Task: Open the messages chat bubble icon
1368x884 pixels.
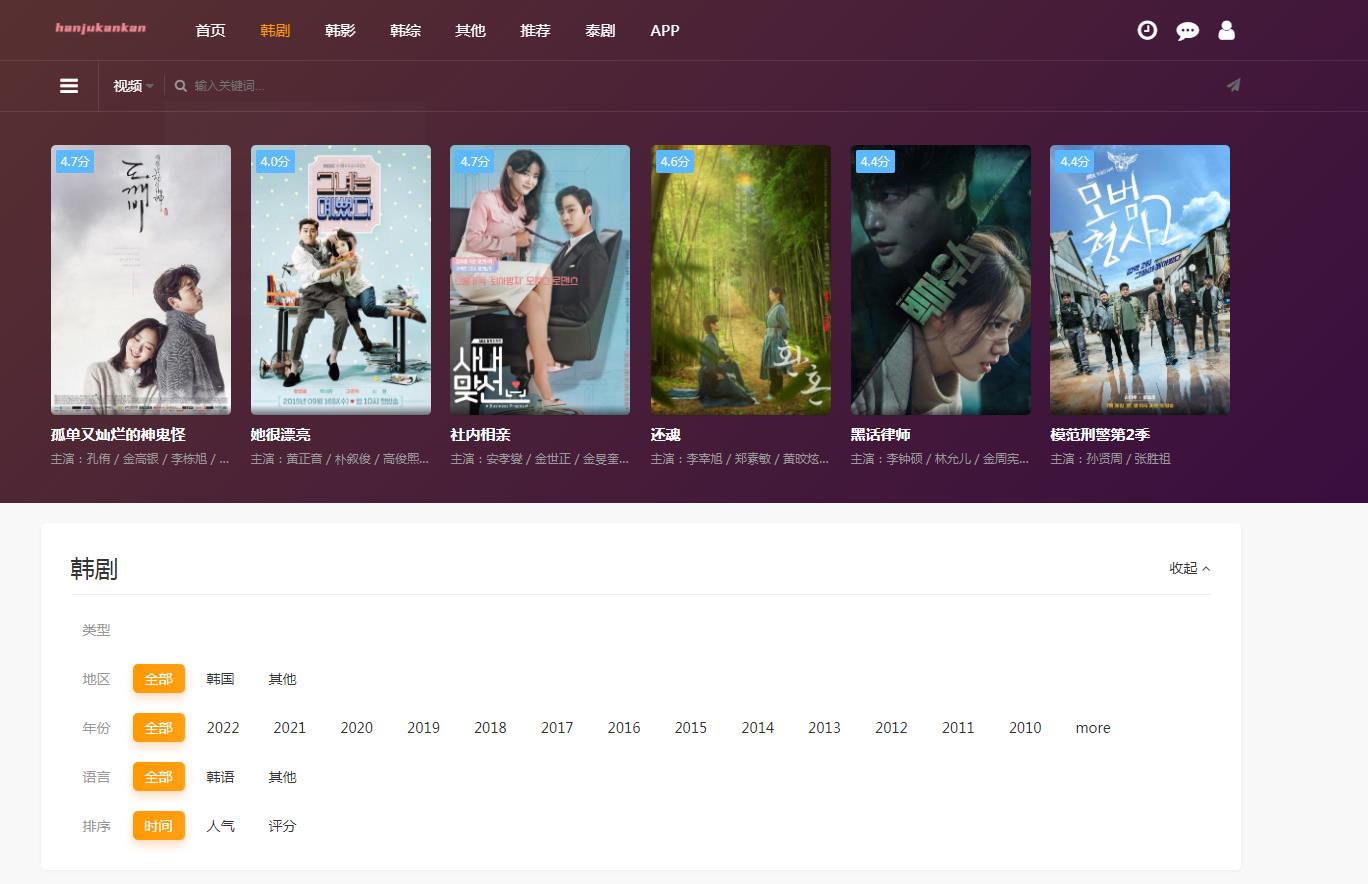Action: pos(1187,31)
